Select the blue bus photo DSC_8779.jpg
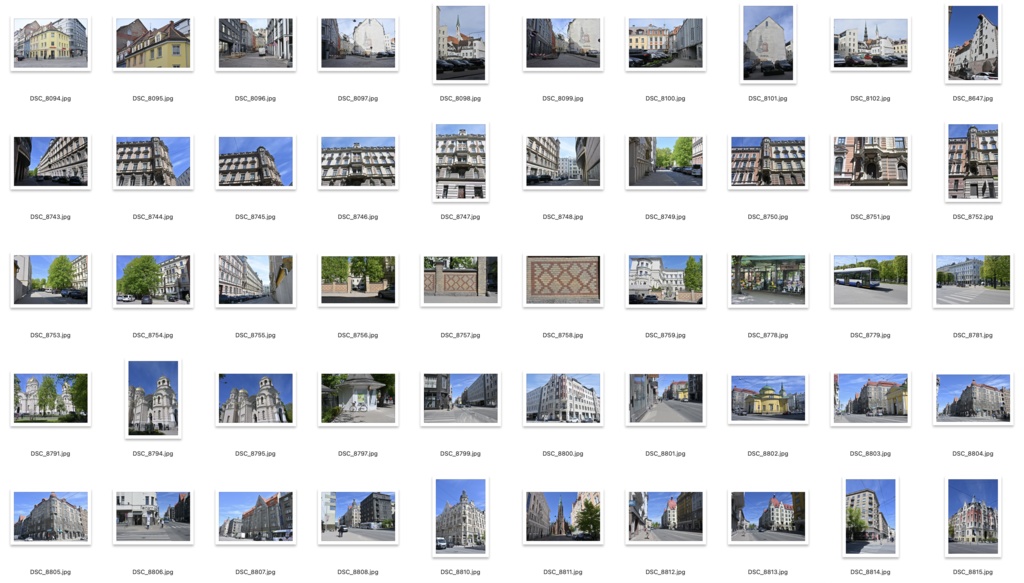The image size is (1024, 583). pyautogui.click(x=869, y=281)
